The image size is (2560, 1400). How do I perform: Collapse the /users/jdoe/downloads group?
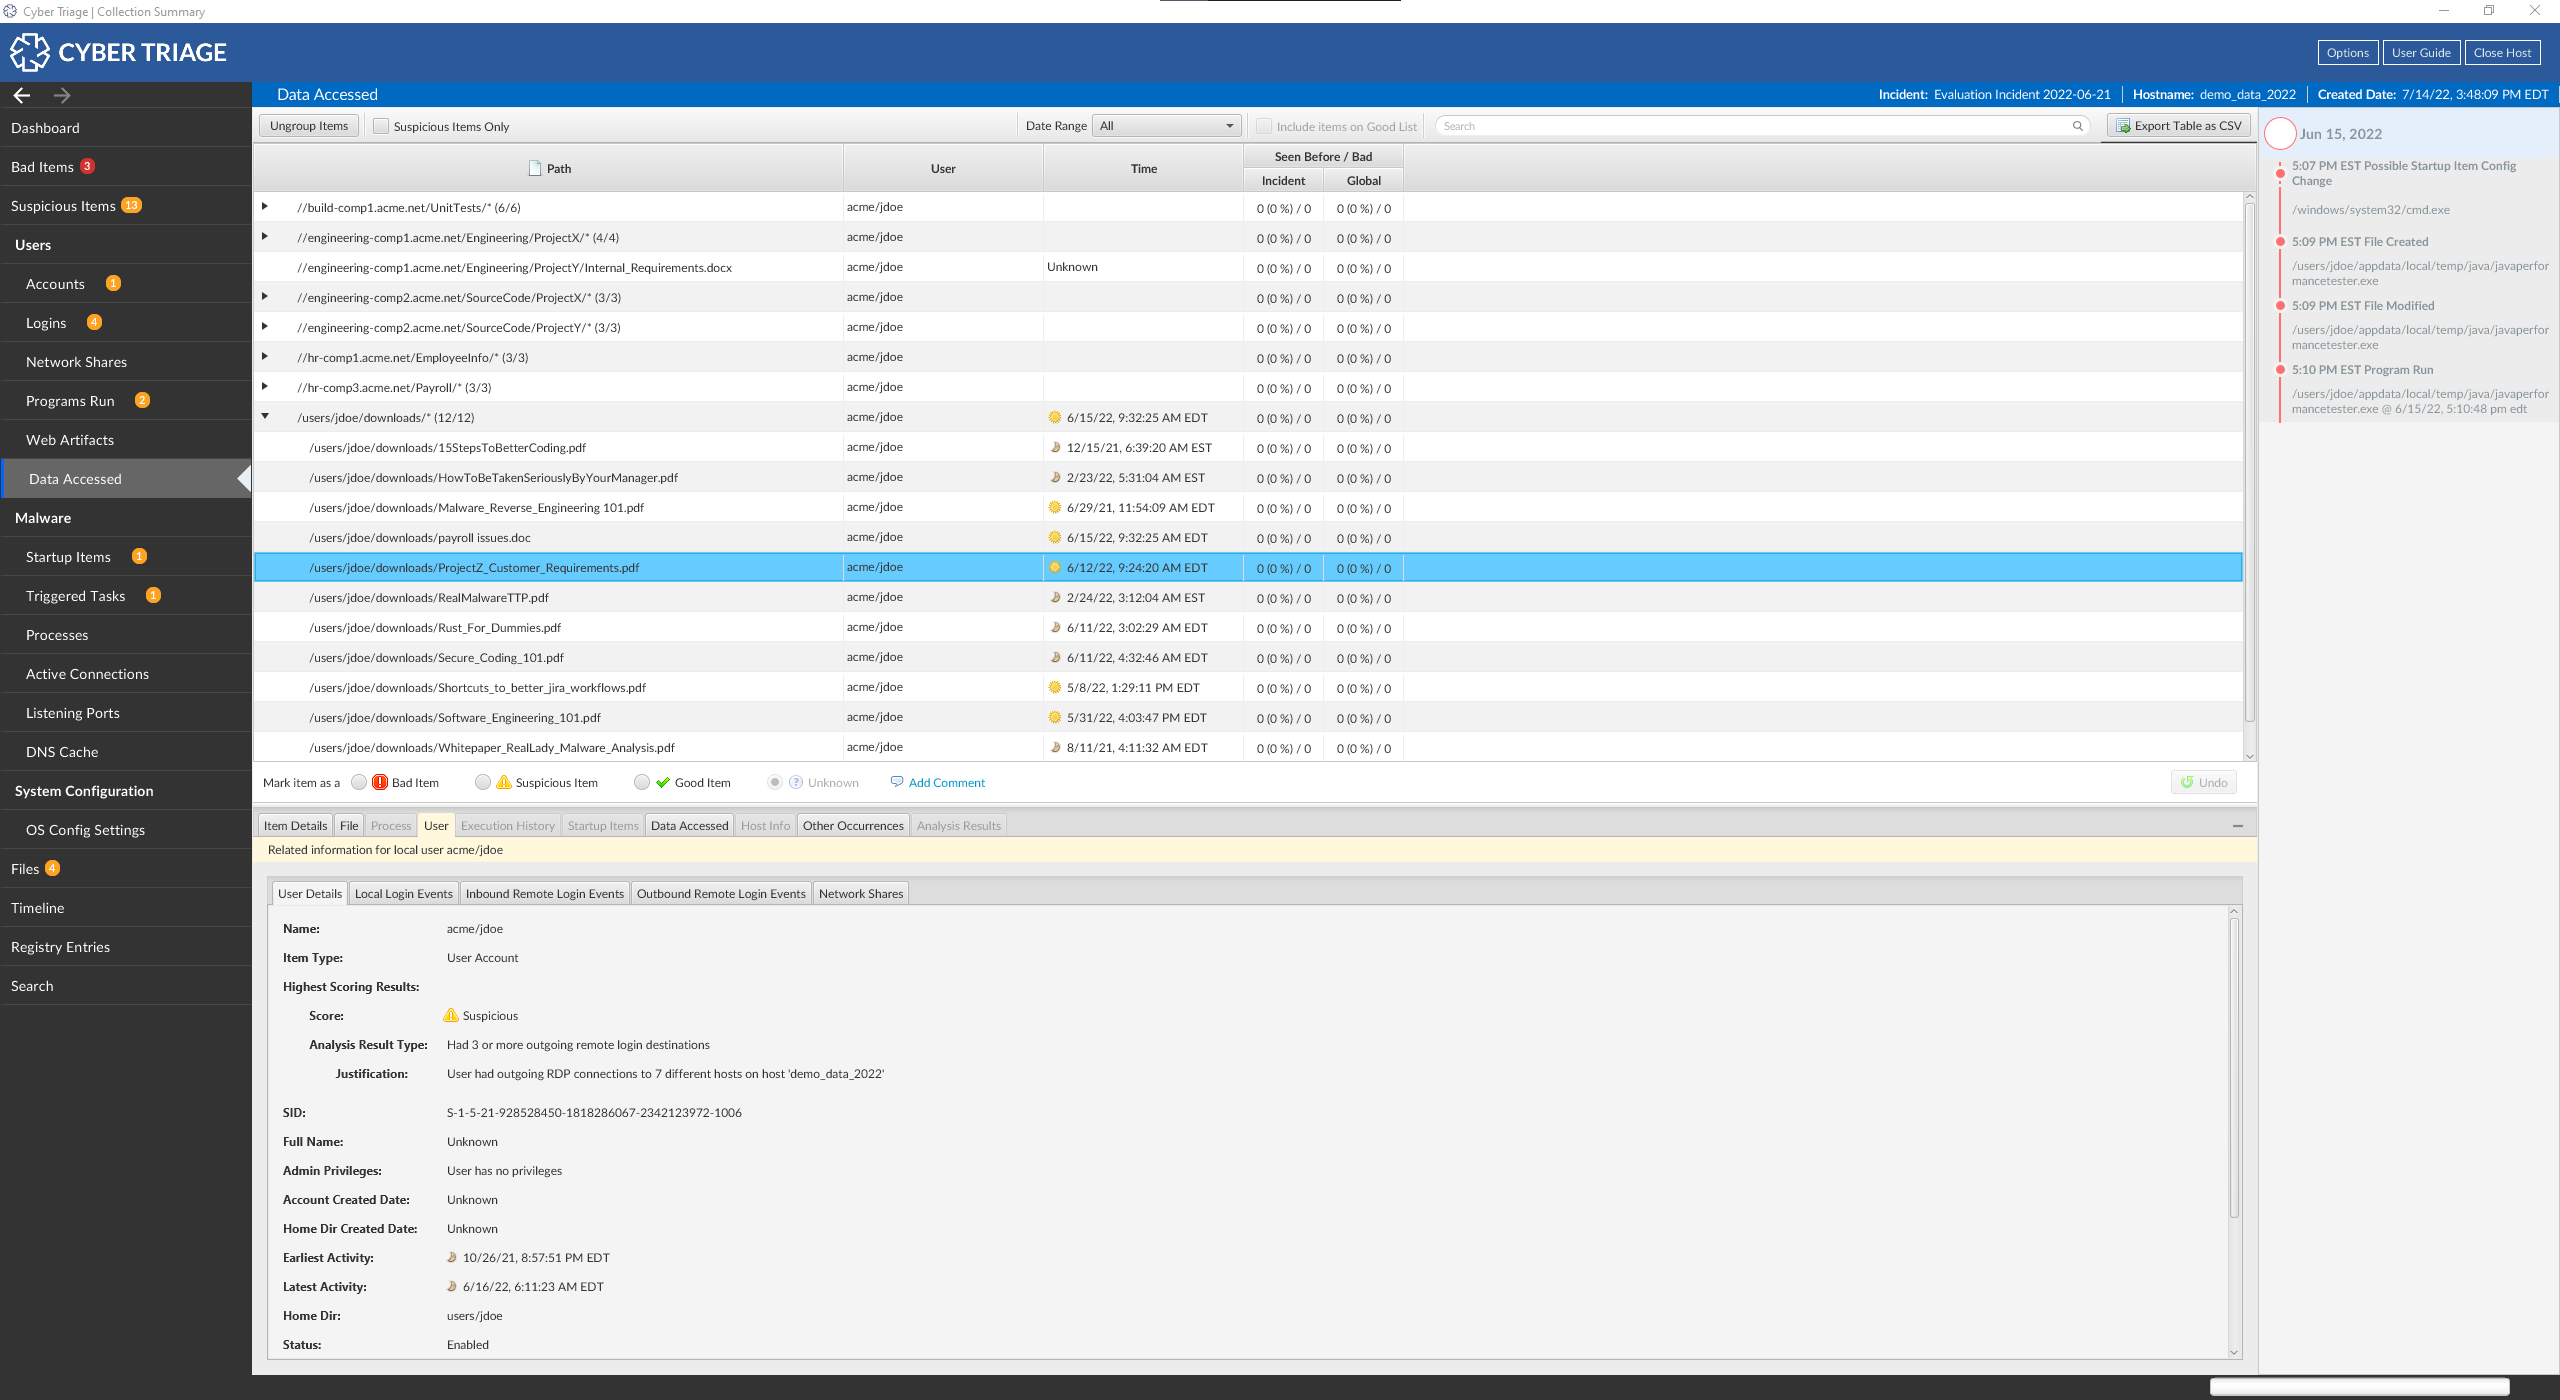(265, 417)
